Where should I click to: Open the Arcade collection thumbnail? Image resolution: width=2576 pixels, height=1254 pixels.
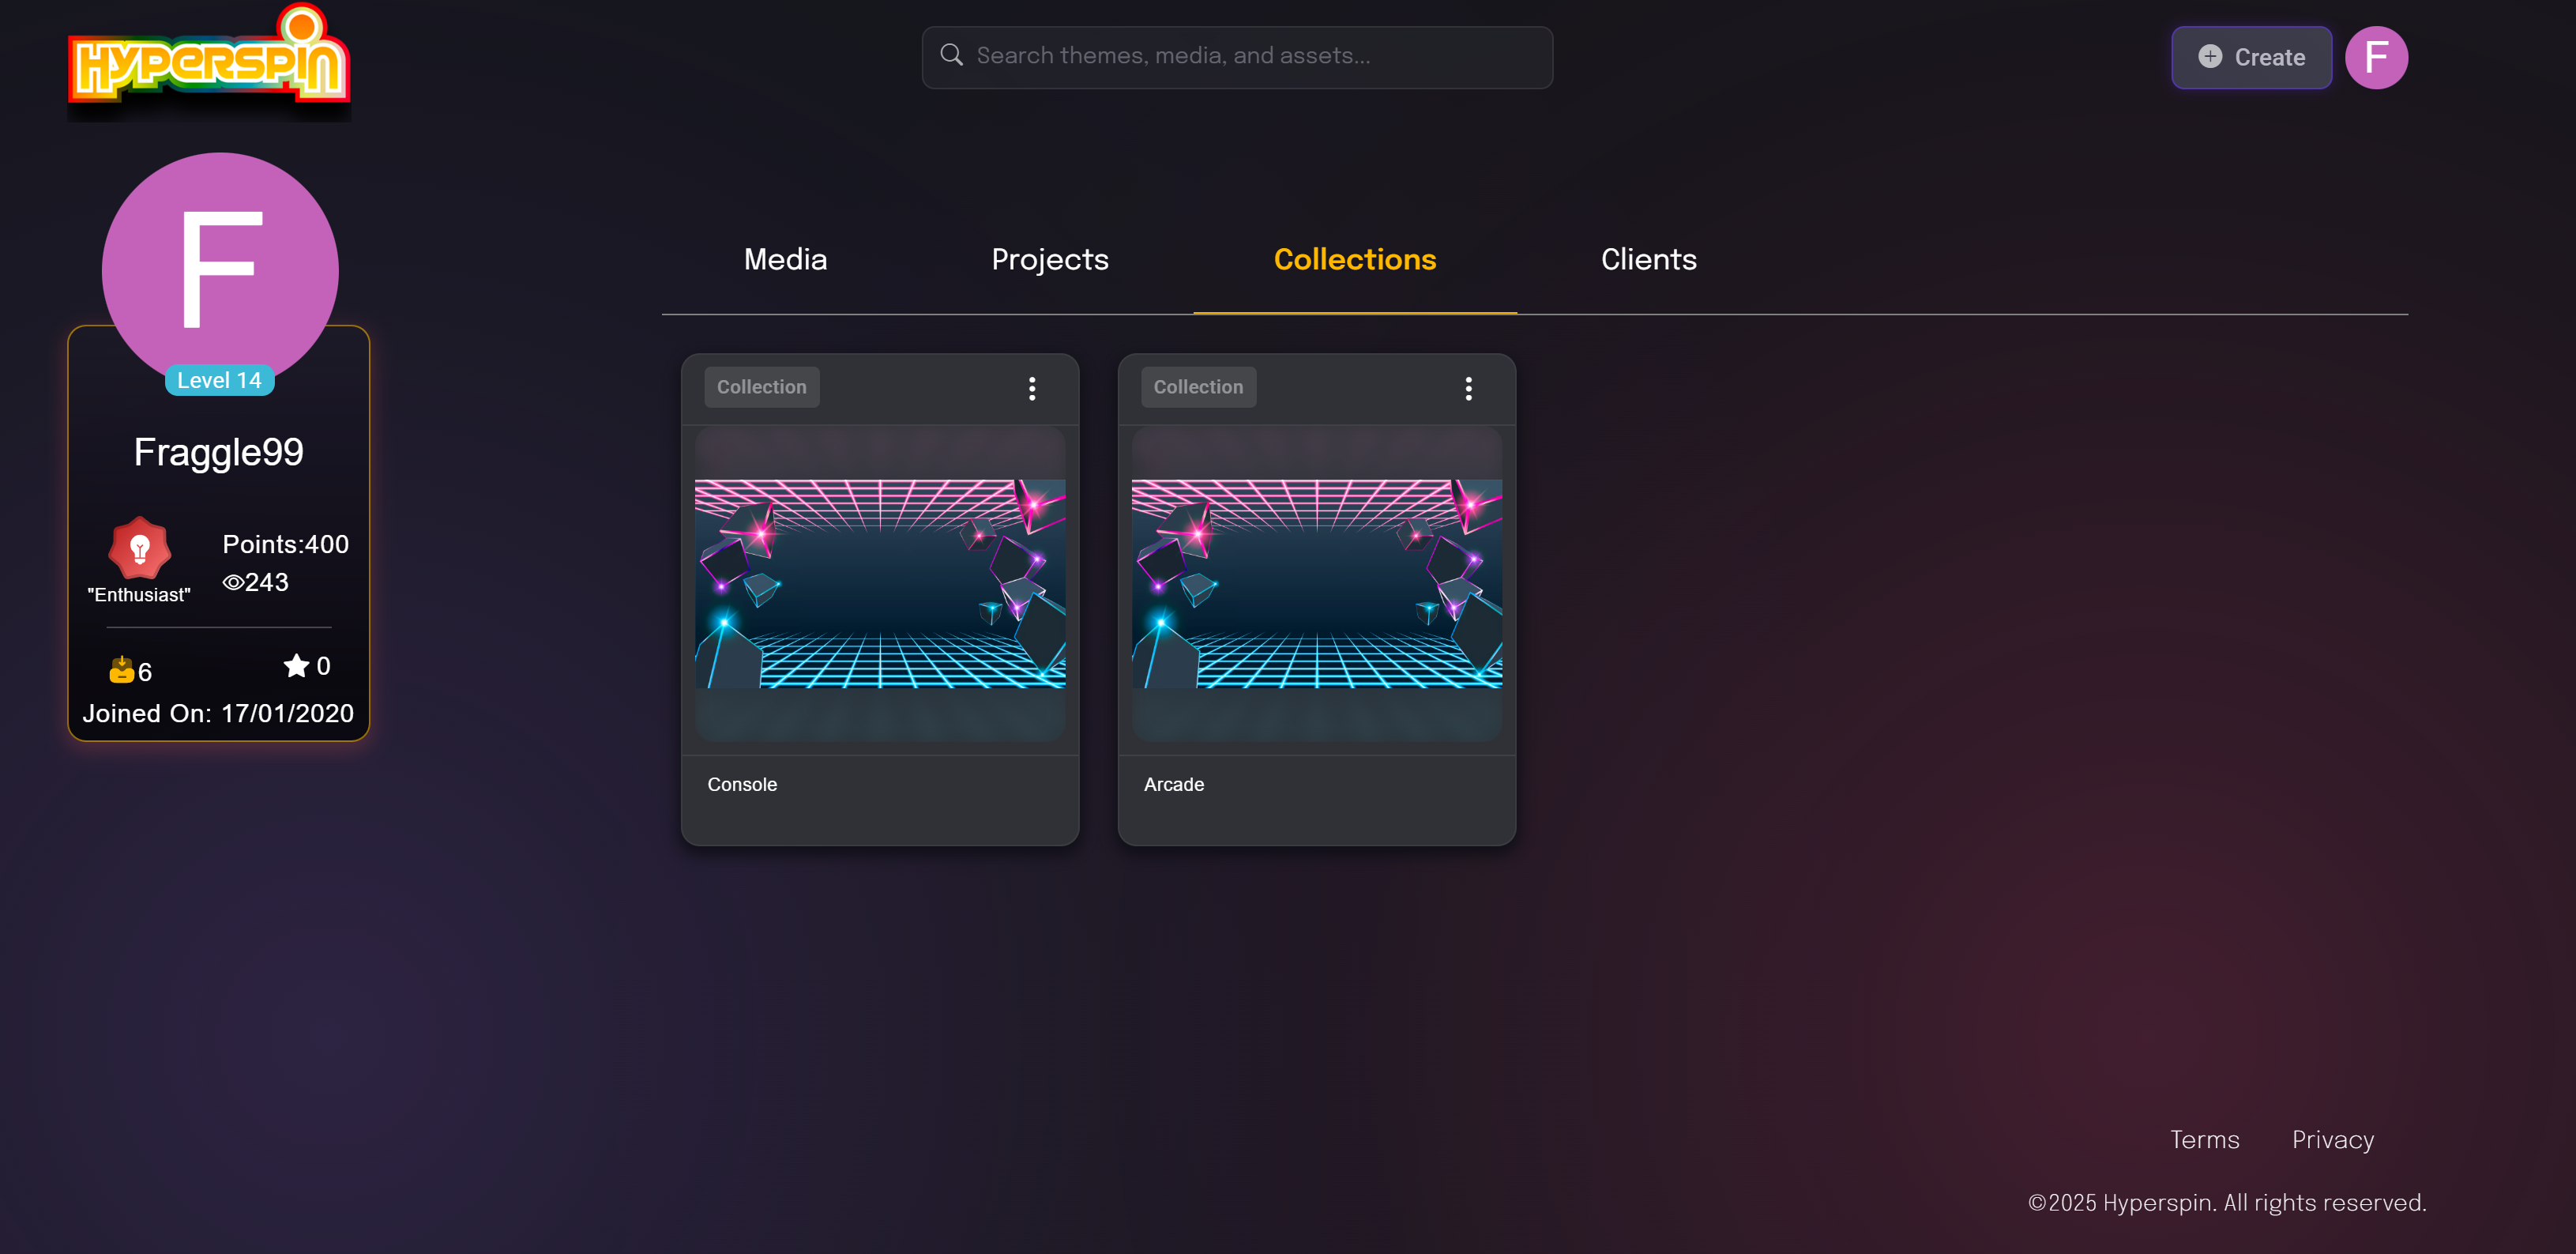click(1316, 584)
